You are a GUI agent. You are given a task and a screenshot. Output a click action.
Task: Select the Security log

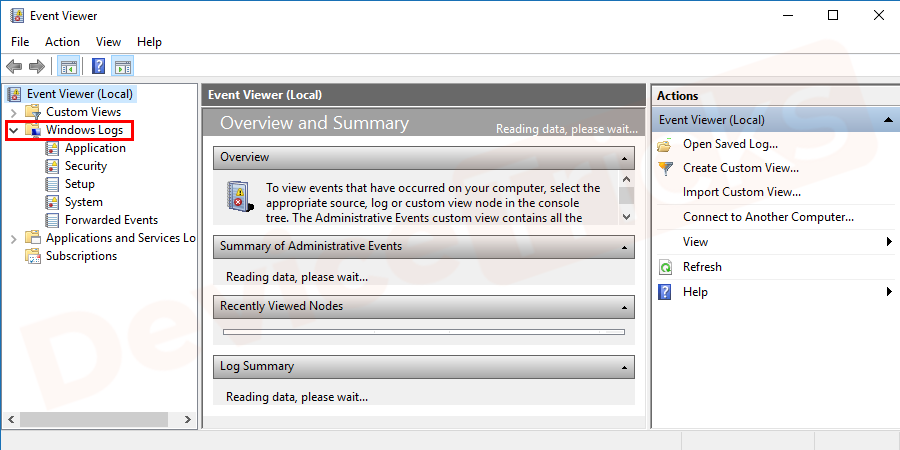pyautogui.click(x=86, y=166)
